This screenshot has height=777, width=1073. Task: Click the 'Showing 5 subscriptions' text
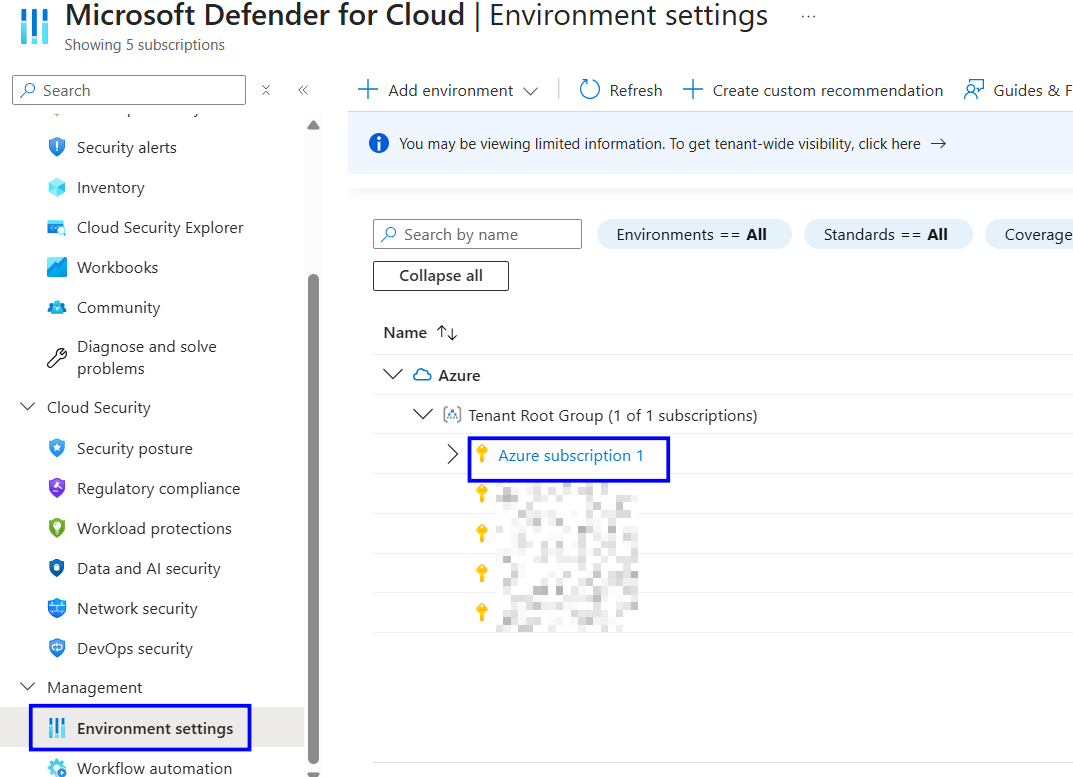[144, 44]
